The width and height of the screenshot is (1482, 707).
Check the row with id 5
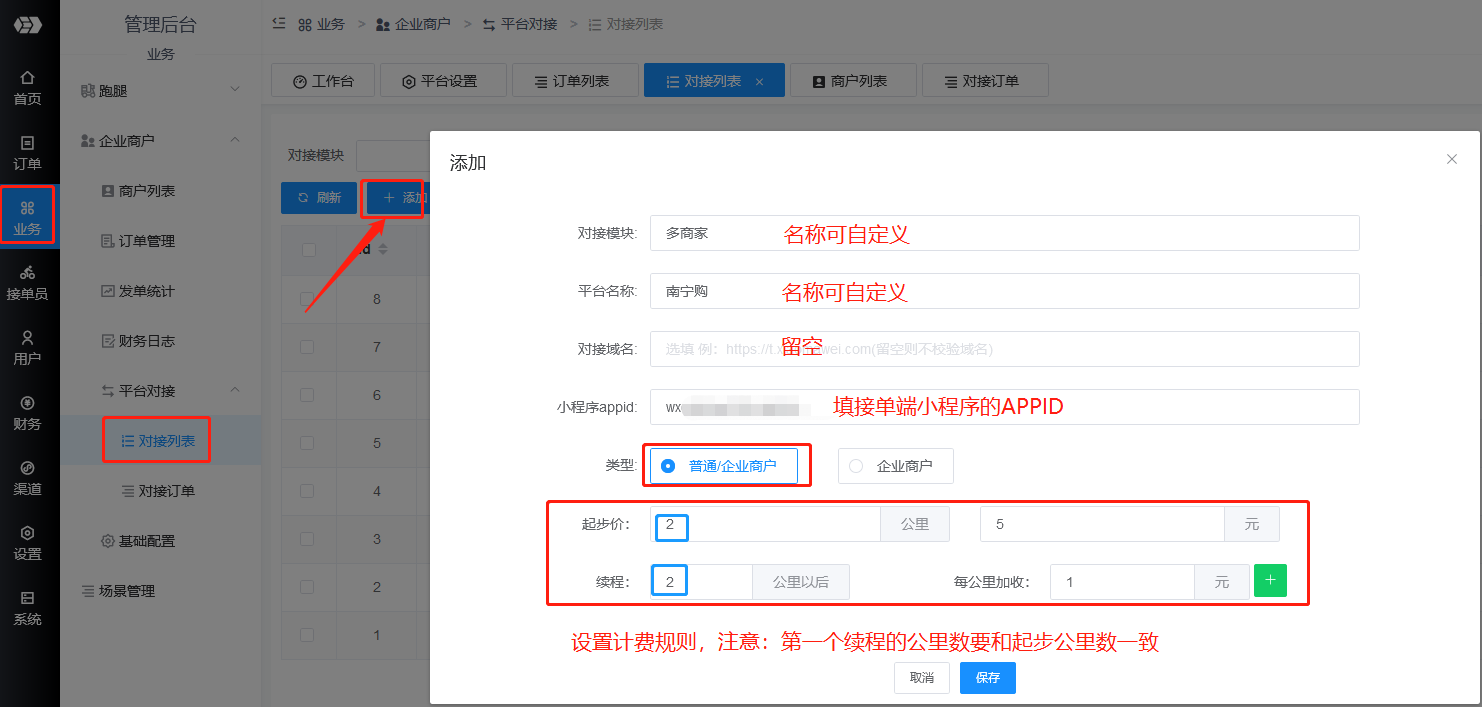pyautogui.click(x=308, y=443)
